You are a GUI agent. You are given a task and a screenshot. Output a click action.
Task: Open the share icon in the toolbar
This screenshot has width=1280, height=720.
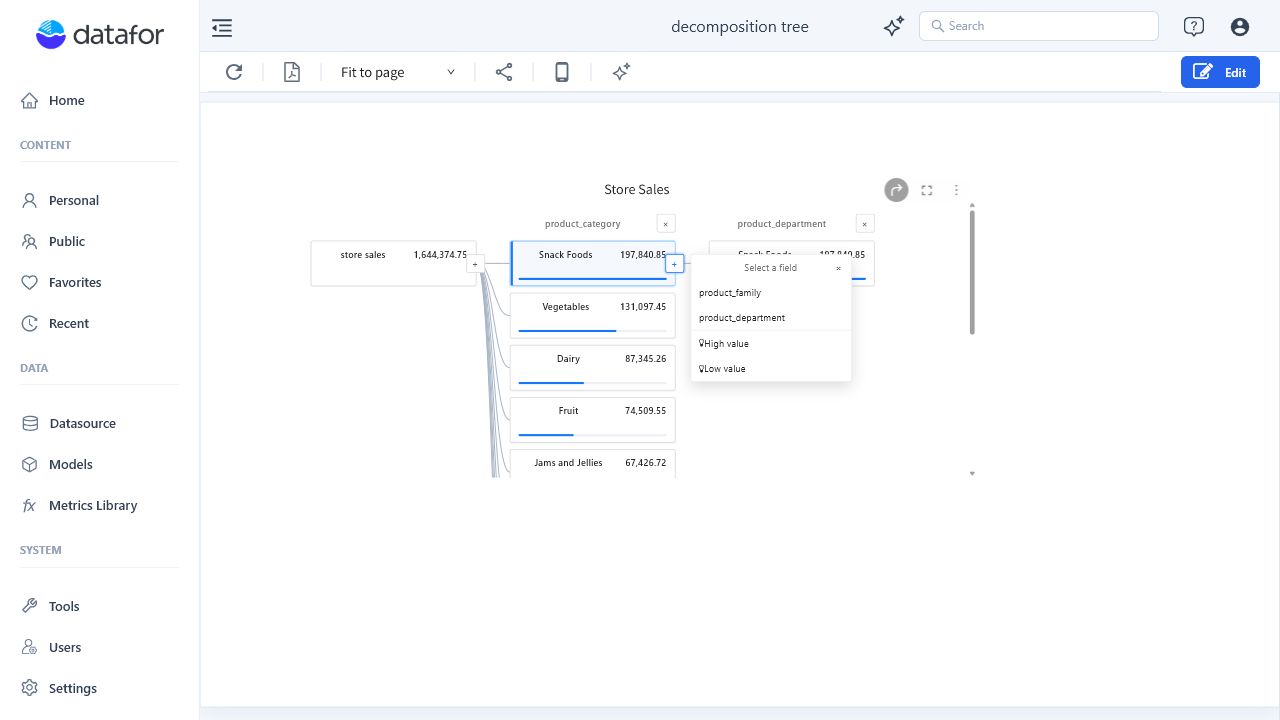click(504, 72)
